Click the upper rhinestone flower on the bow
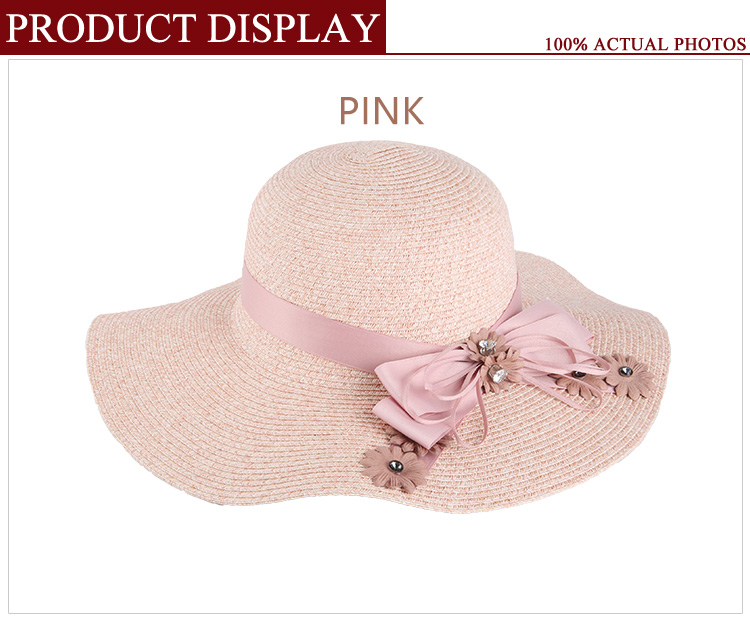The width and height of the screenshot is (750, 626). pos(487,343)
